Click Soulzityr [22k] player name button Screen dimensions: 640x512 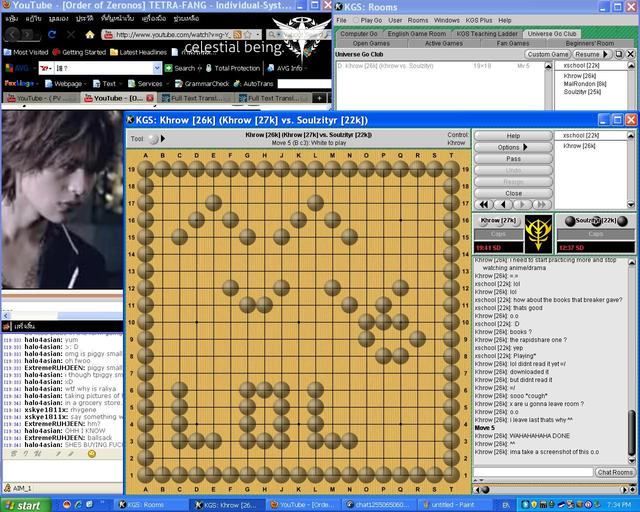(596, 221)
